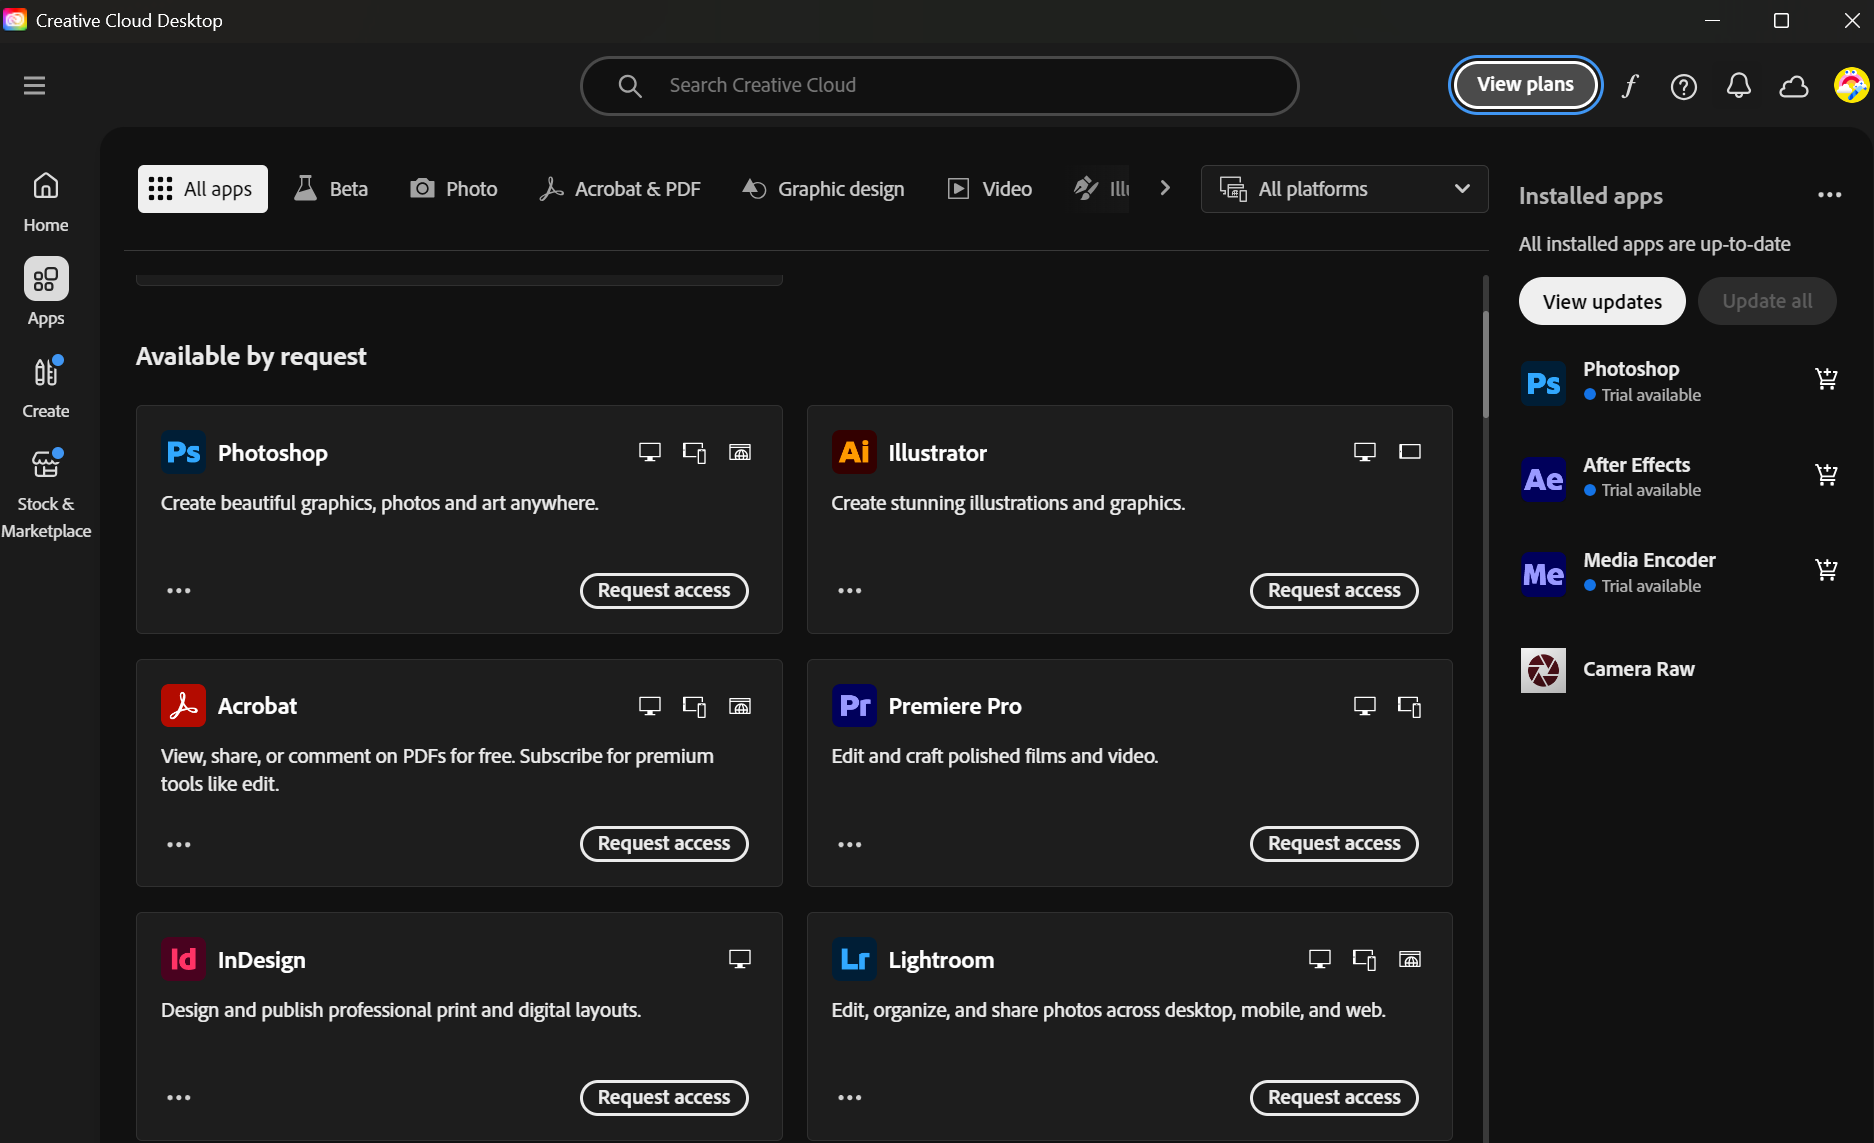Request access to Photoshop

pos(664,591)
